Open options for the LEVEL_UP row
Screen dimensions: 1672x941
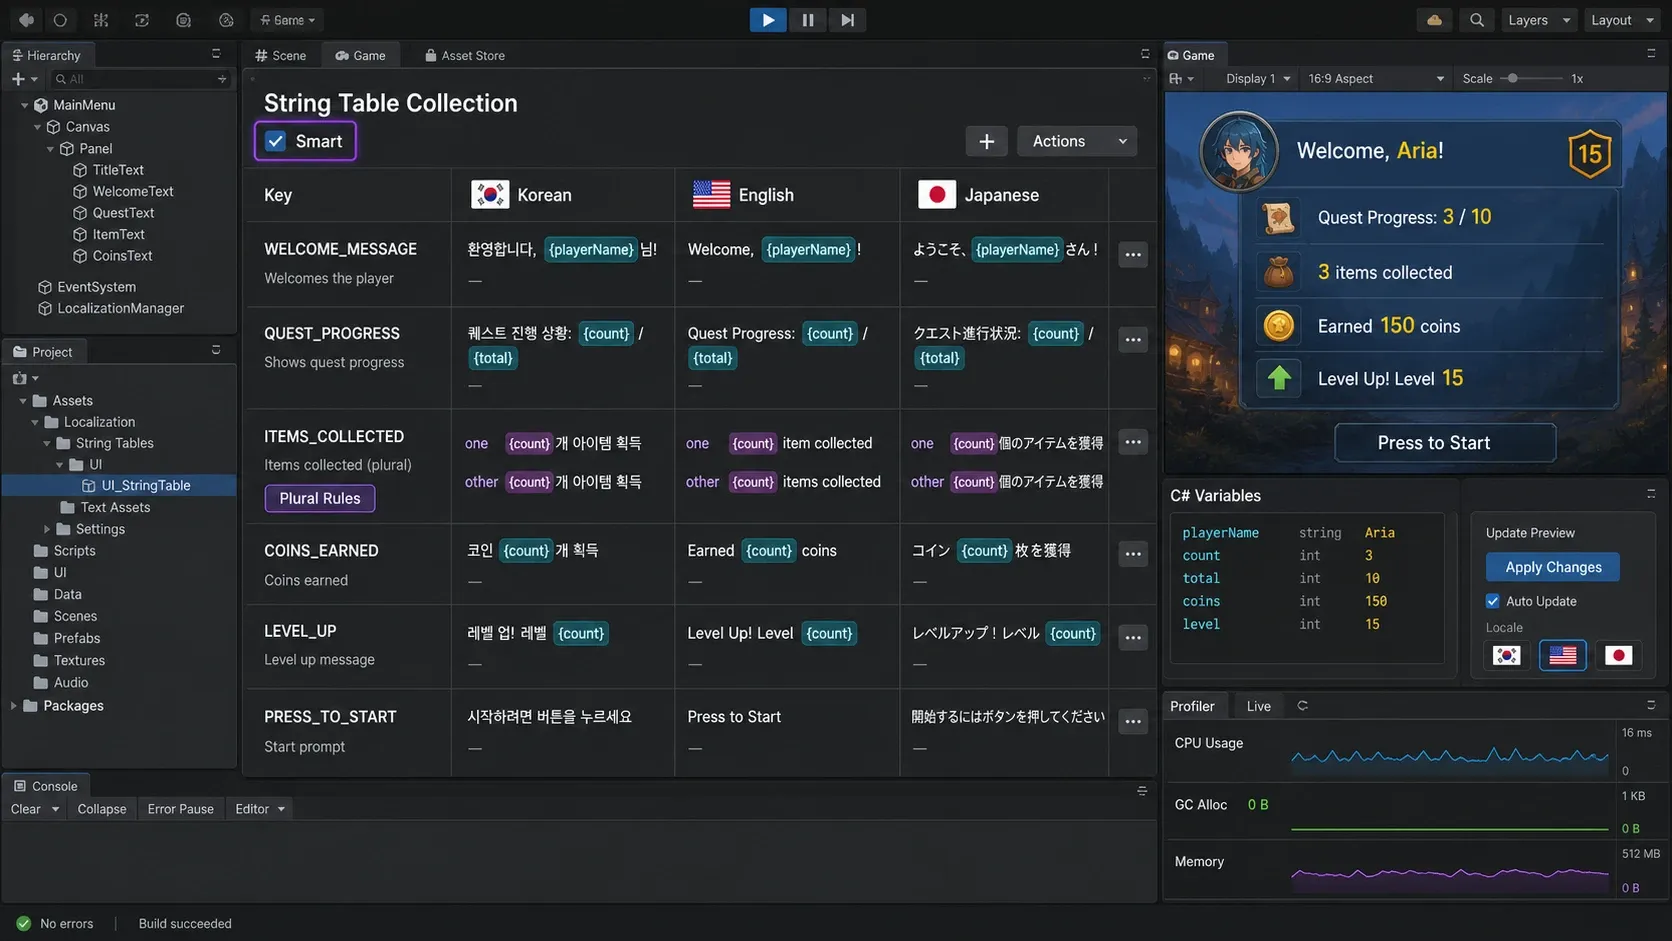tap(1132, 637)
